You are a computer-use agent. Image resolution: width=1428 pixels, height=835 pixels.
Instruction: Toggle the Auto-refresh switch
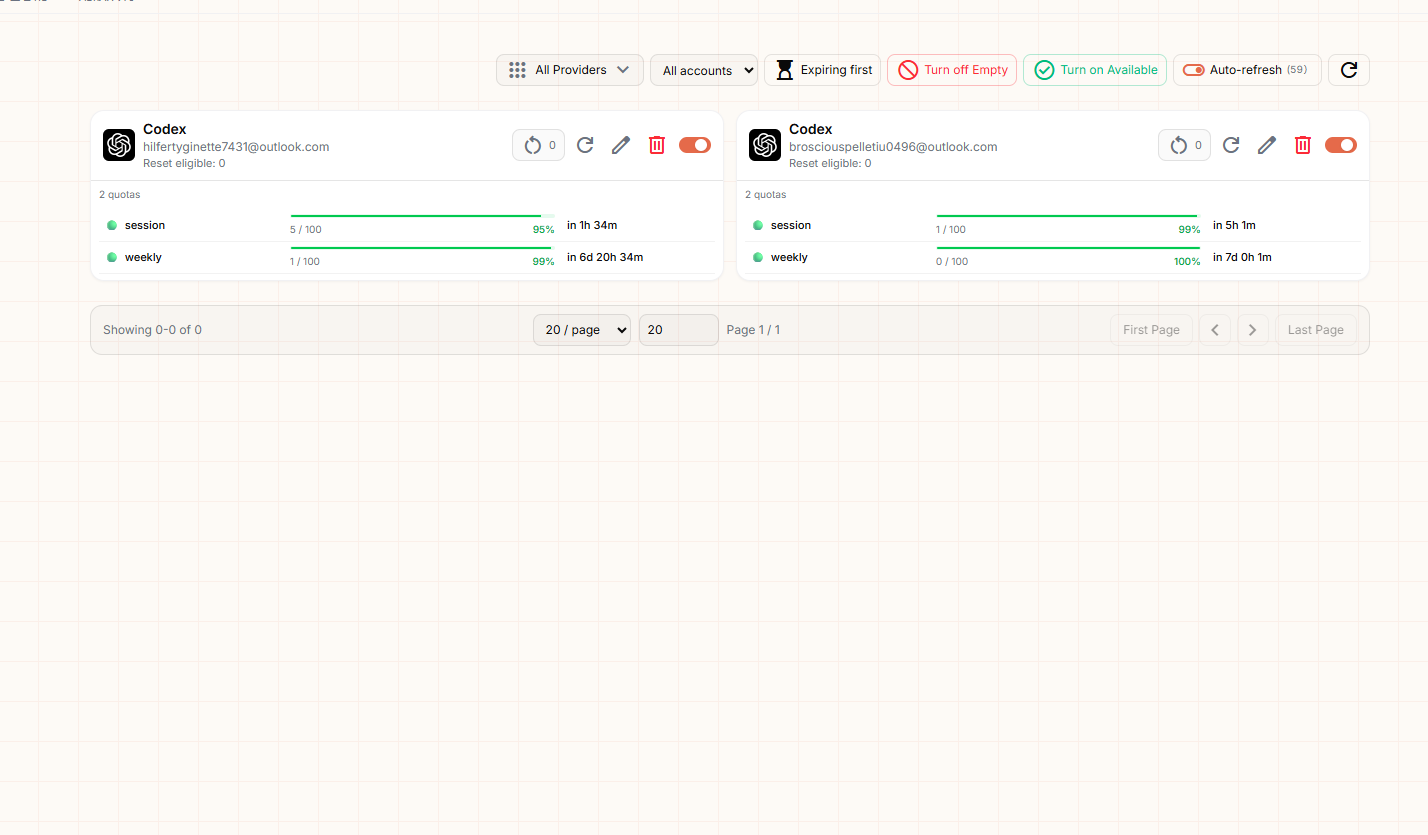1193,70
